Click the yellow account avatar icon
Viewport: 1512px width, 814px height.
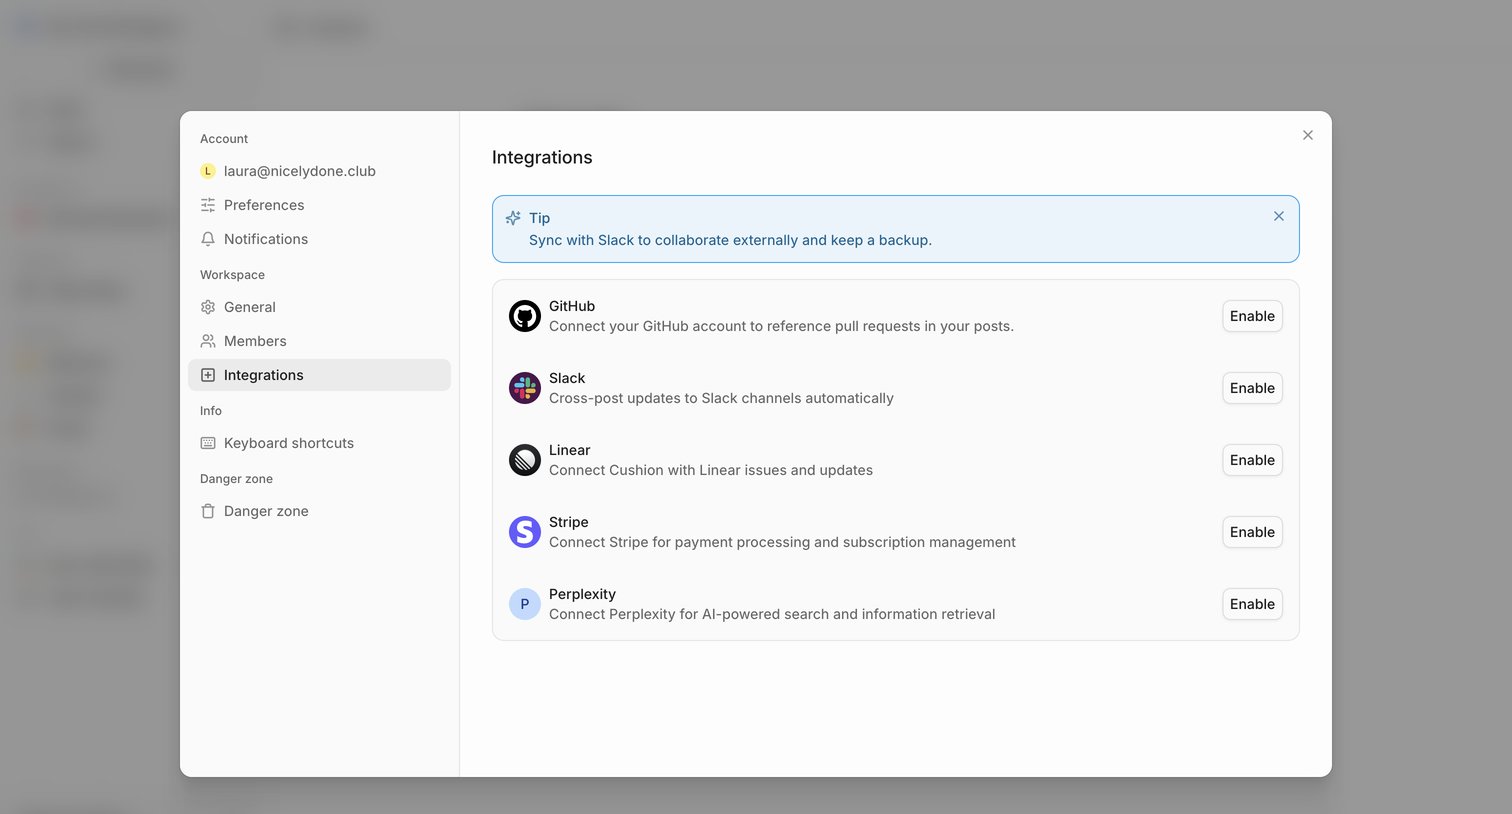208,171
